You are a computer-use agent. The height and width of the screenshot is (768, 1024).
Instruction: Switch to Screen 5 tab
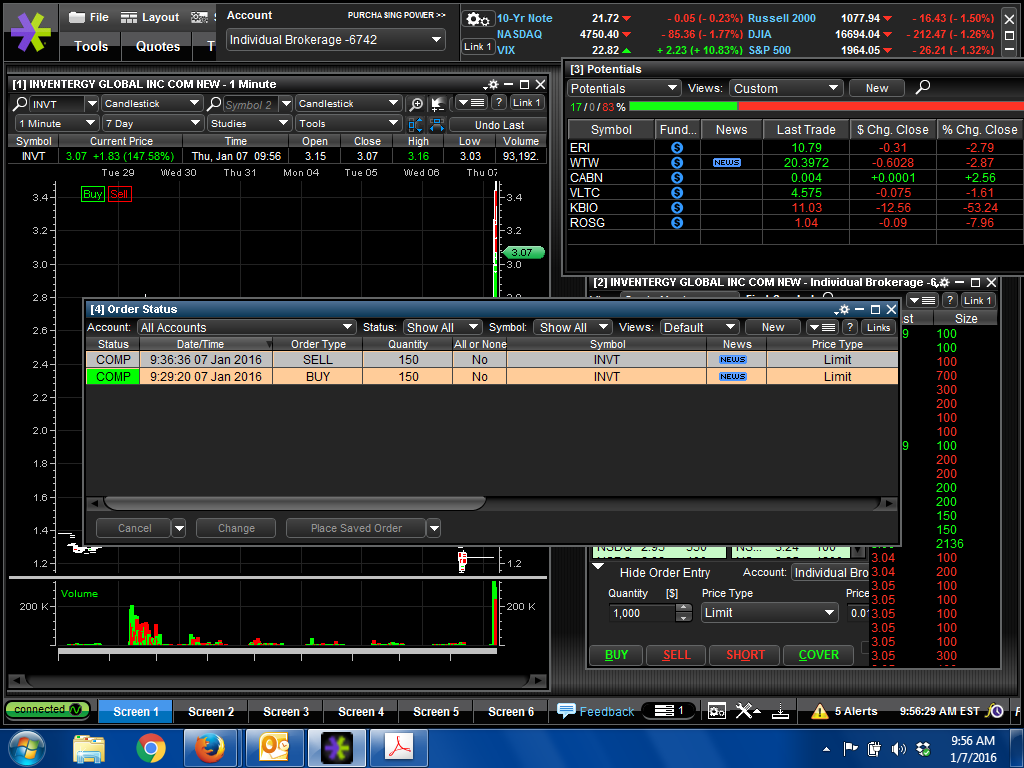[x=436, y=711]
